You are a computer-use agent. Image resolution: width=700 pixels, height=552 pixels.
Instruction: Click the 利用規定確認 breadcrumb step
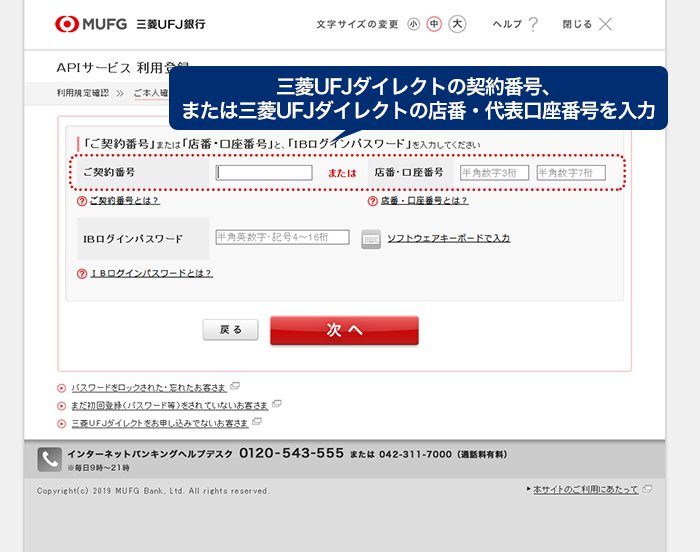(83, 93)
